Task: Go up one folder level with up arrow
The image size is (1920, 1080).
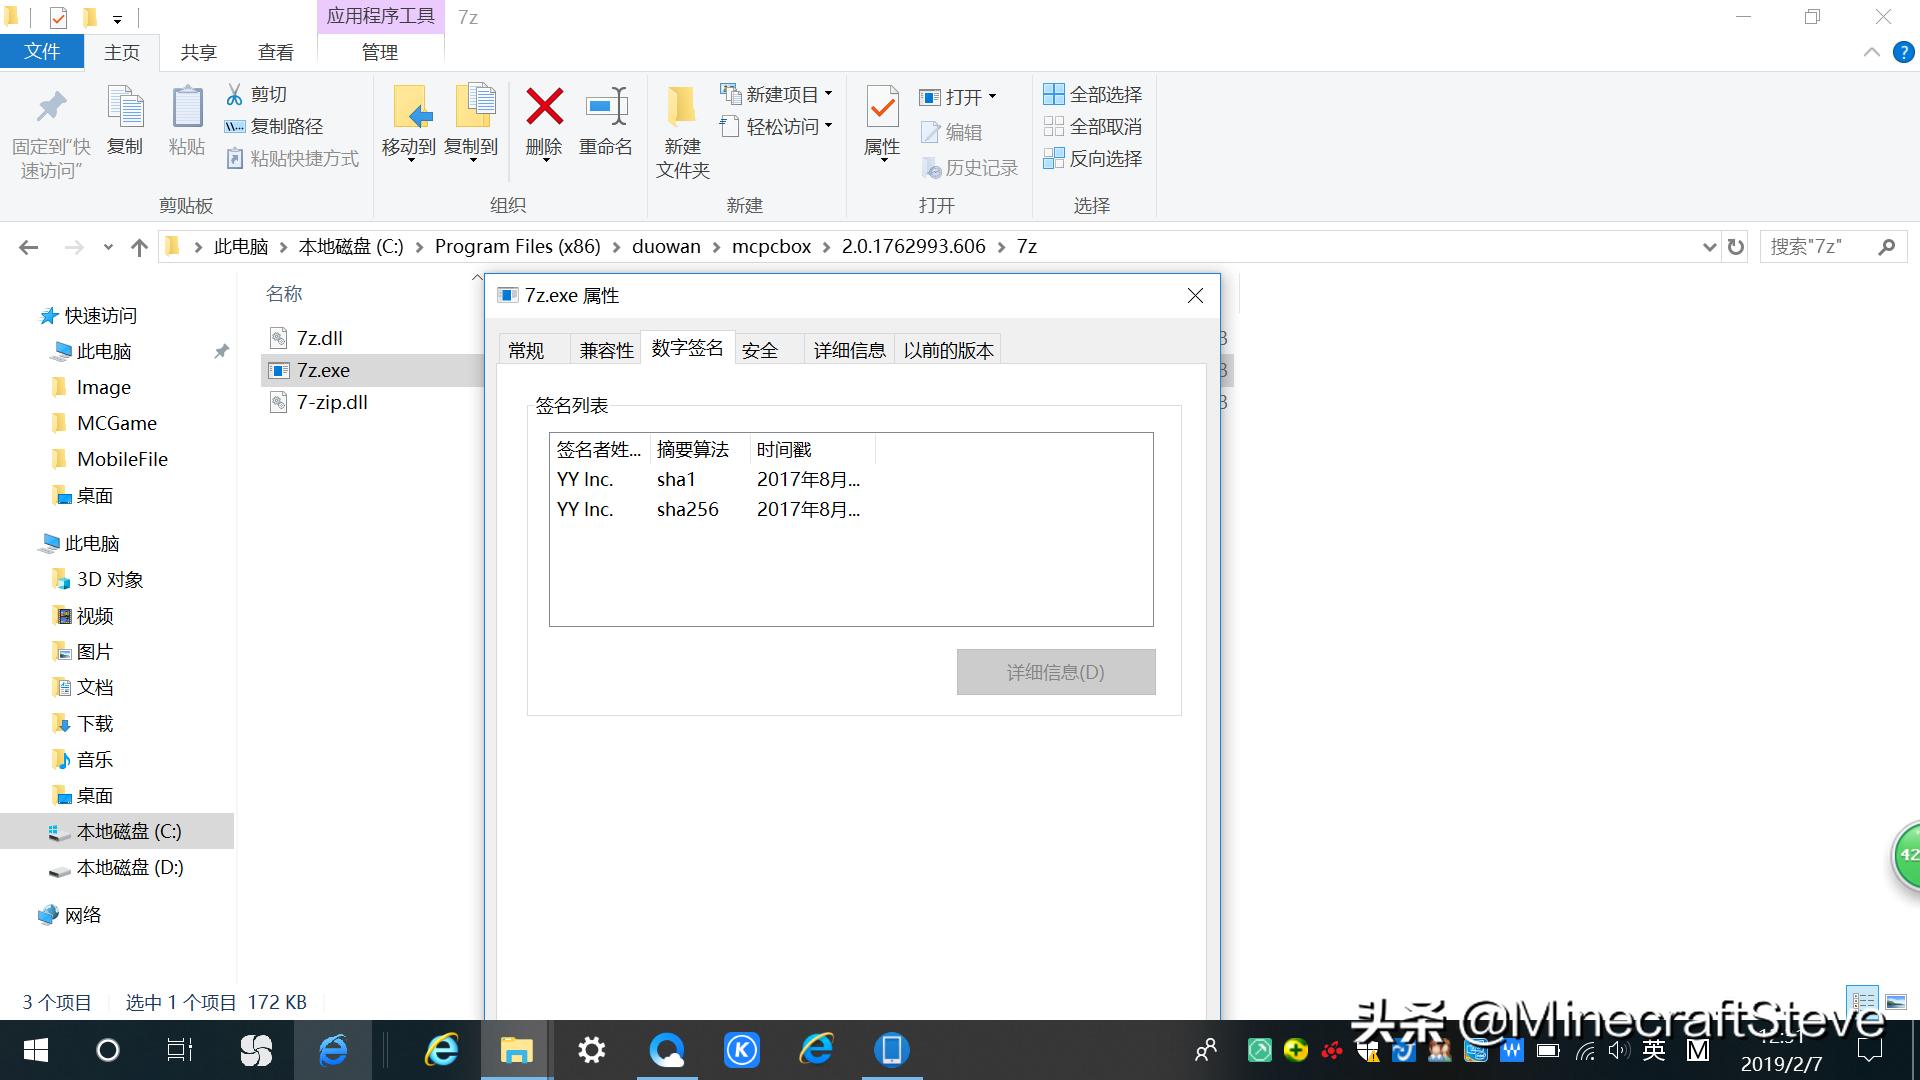Action: tap(139, 246)
